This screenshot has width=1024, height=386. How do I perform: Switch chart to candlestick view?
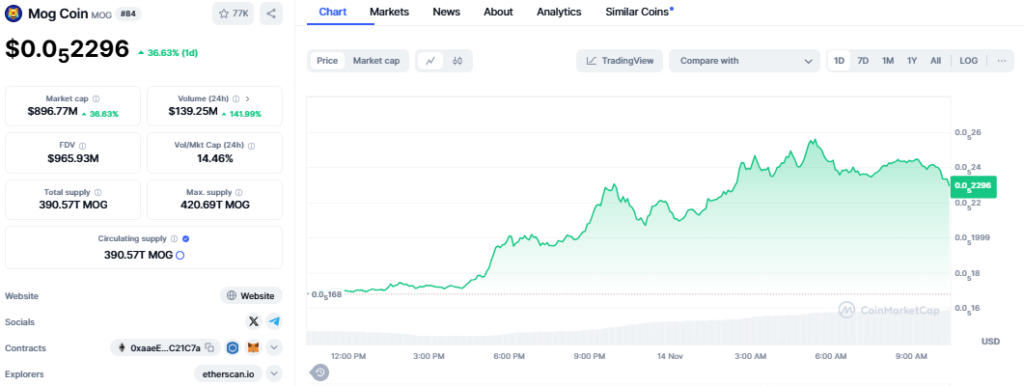(457, 61)
